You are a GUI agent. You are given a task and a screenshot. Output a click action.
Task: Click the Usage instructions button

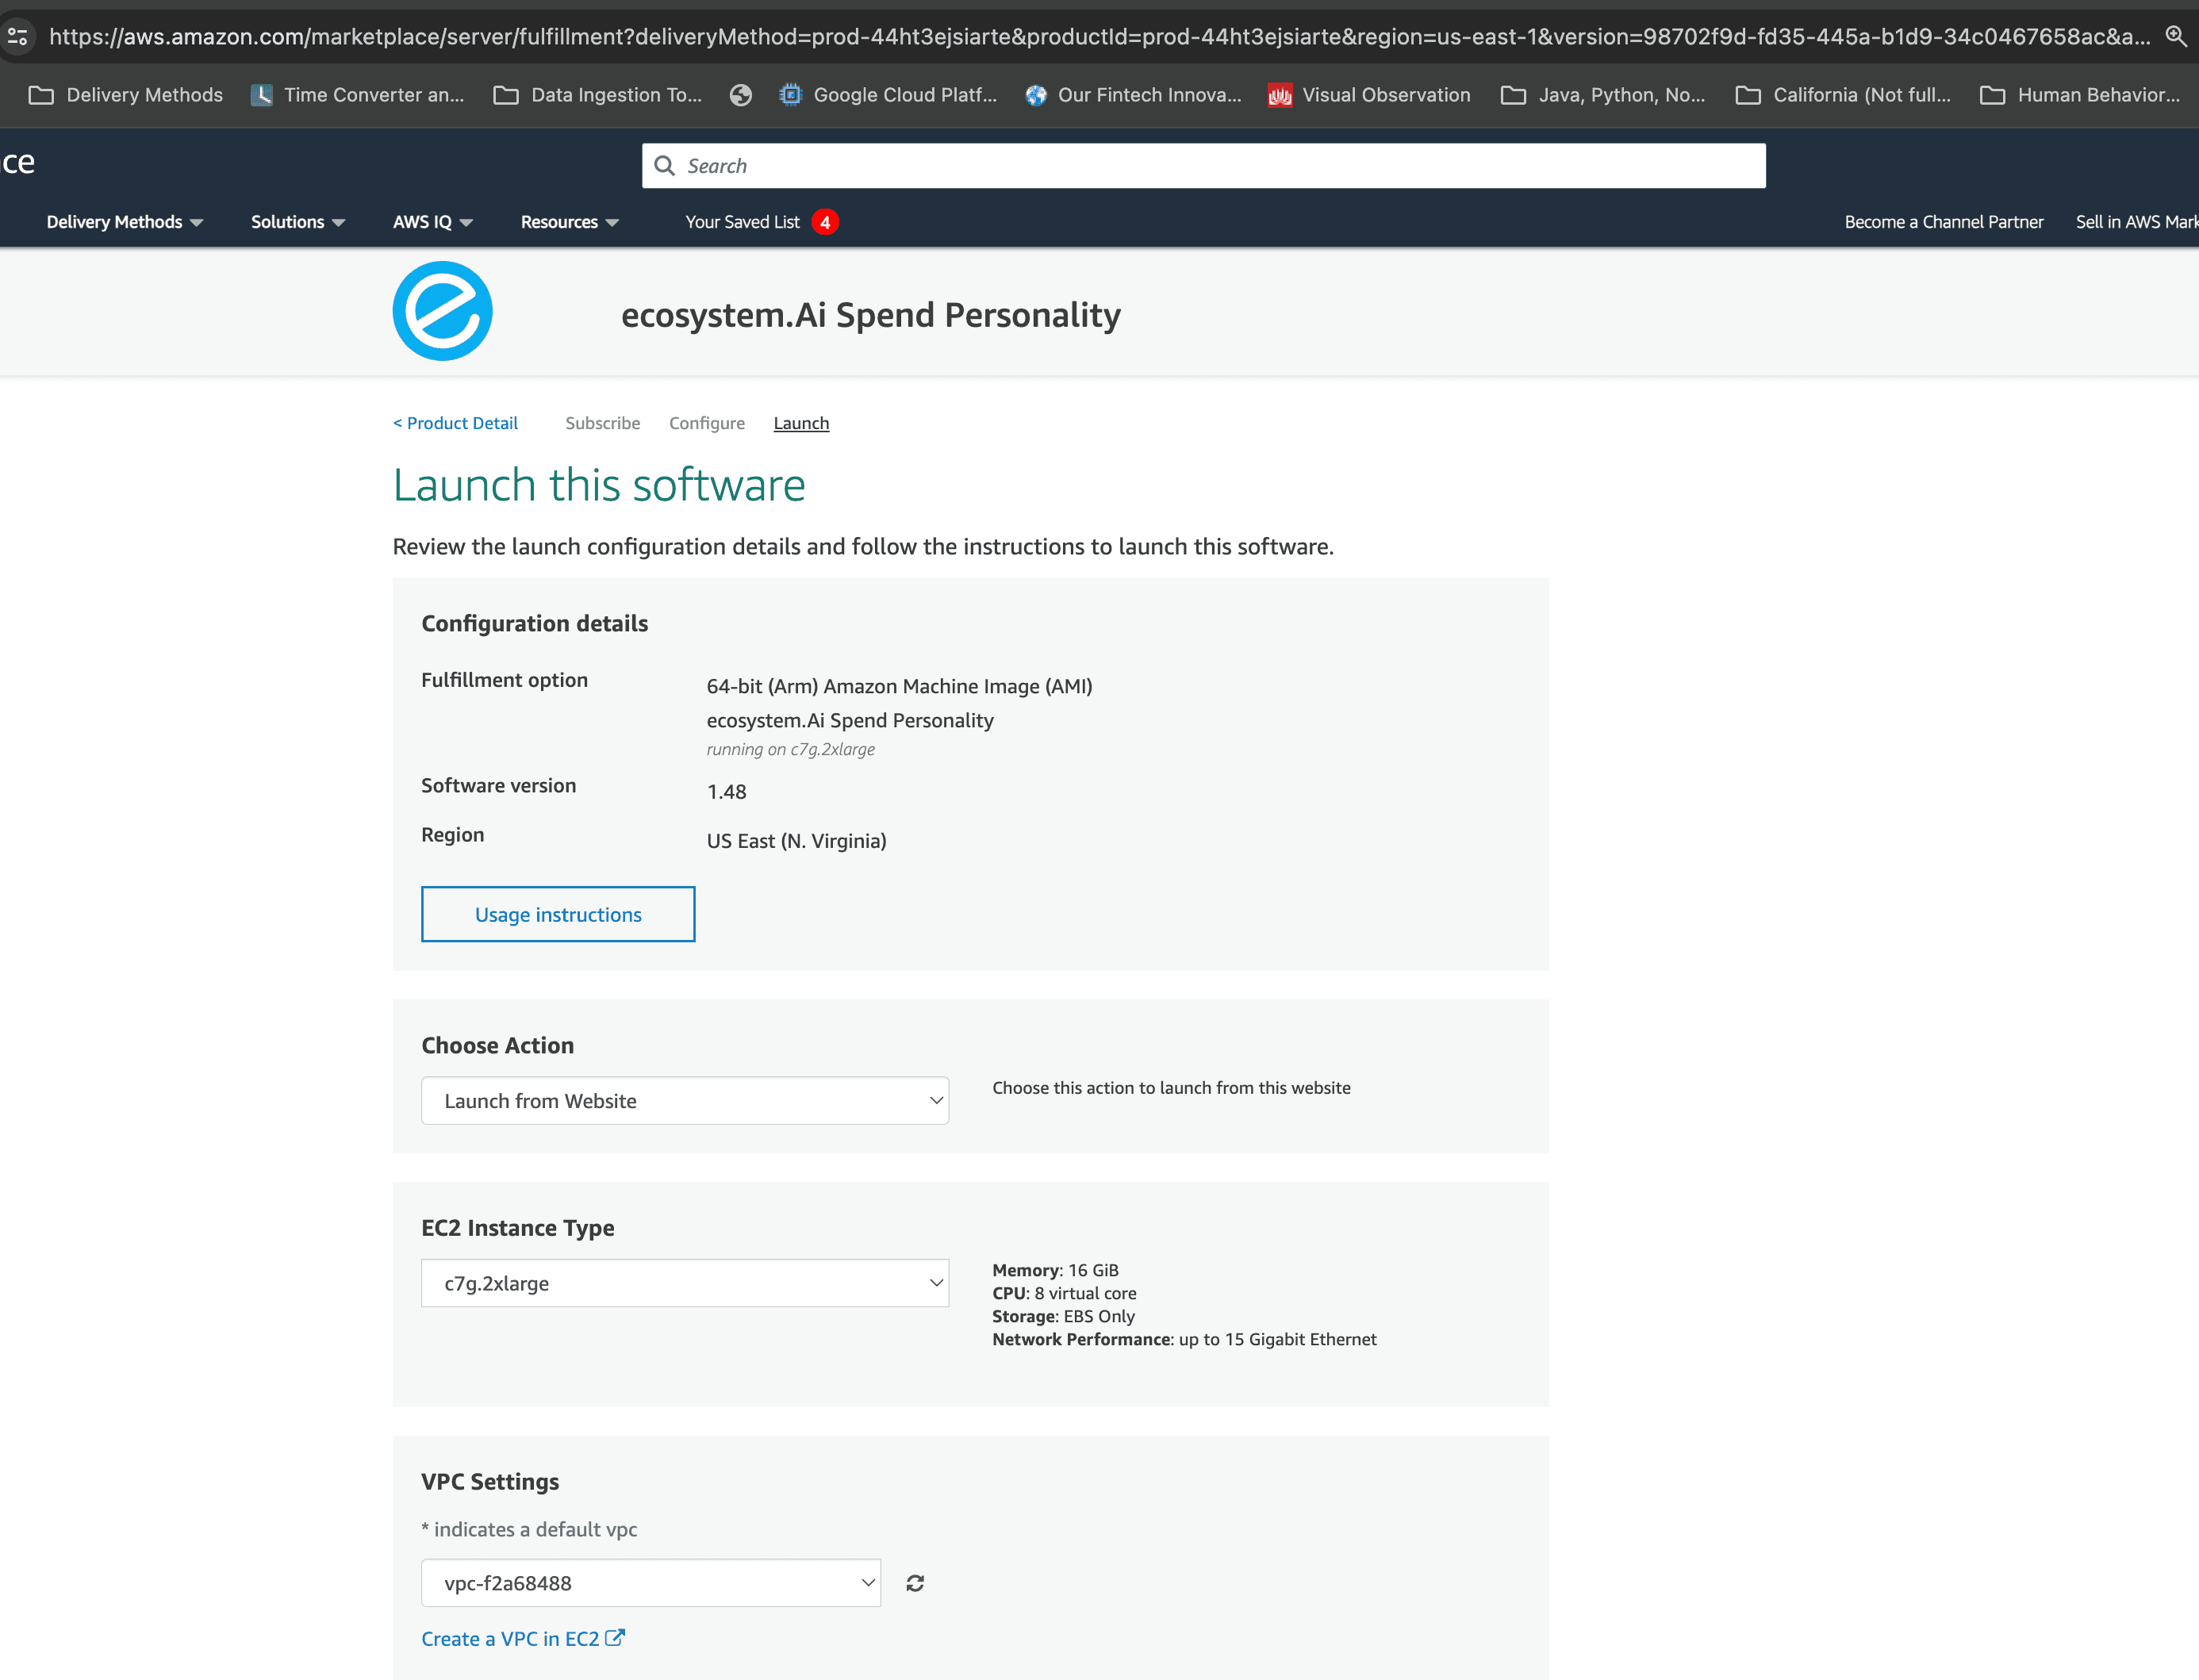click(x=558, y=914)
